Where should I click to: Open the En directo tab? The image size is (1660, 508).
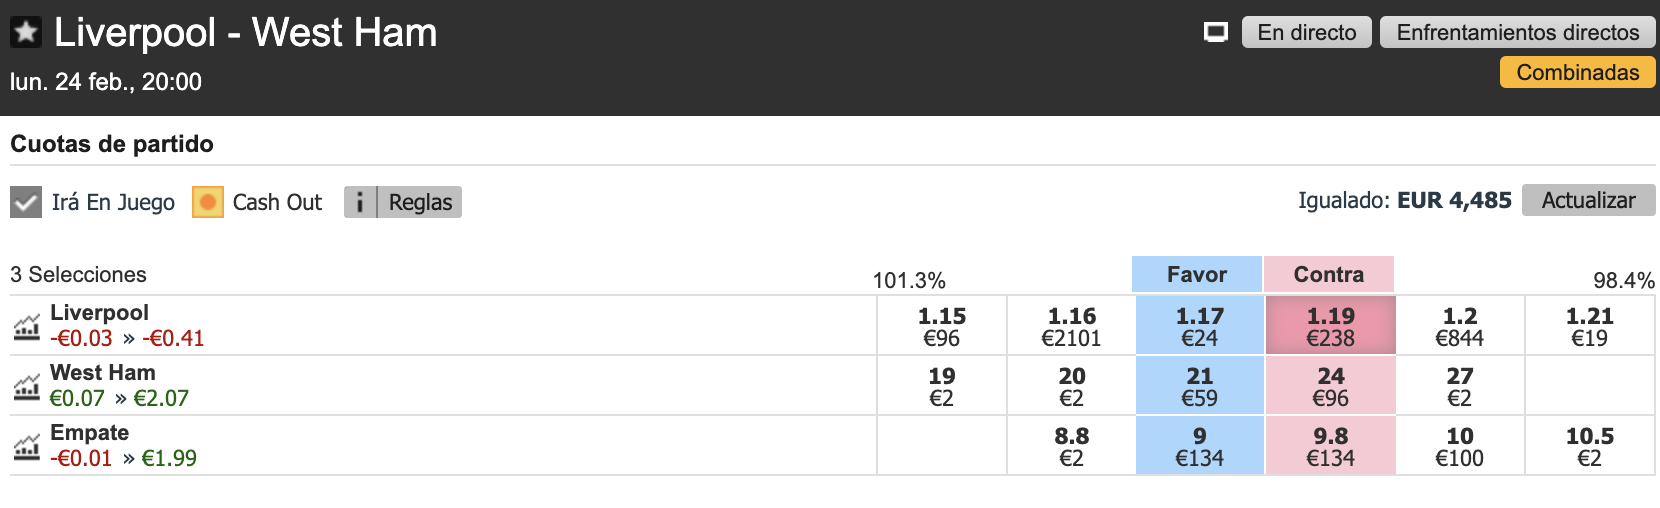(1306, 32)
